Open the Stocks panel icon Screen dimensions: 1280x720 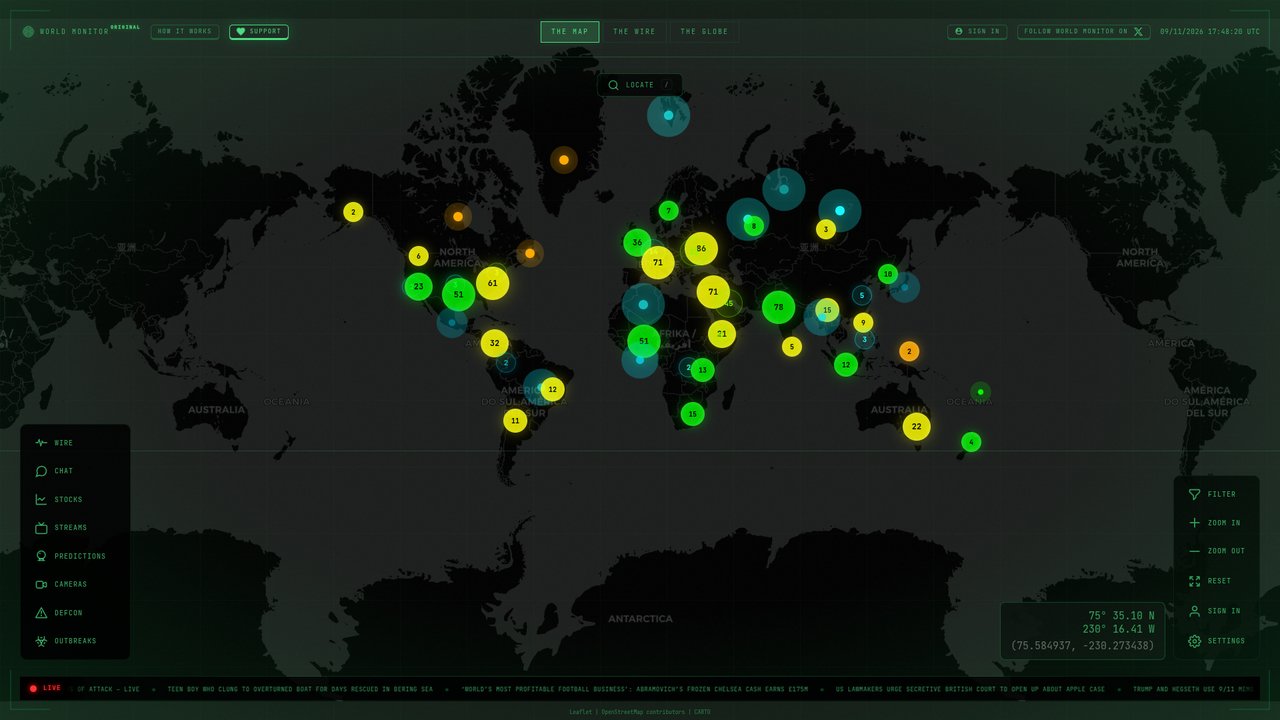pos(41,500)
